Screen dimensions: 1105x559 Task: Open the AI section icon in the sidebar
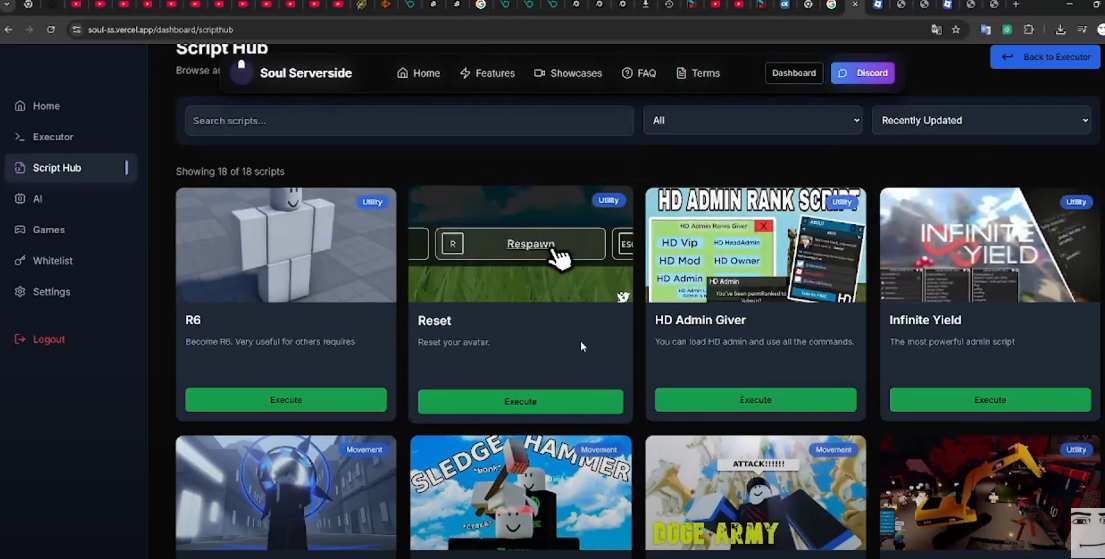pyautogui.click(x=20, y=199)
